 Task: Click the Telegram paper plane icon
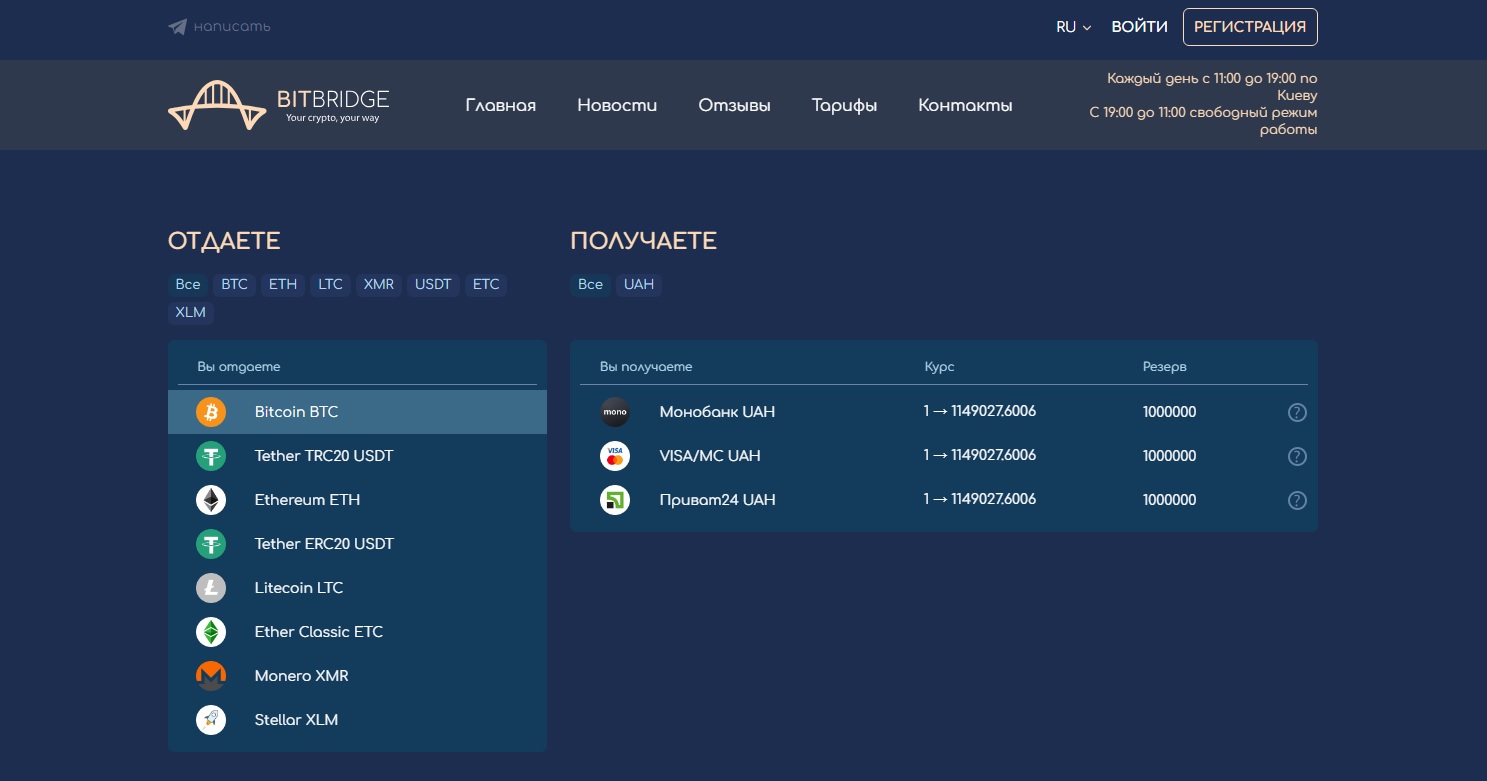178,27
